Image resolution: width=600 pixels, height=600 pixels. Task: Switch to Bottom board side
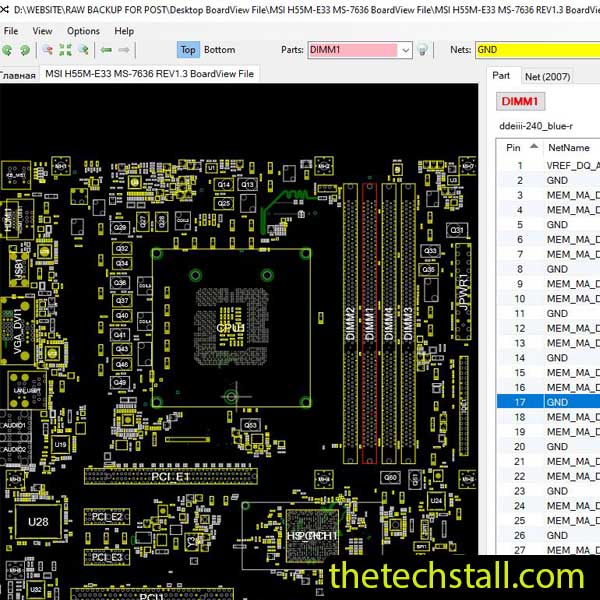[x=220, y=50]
